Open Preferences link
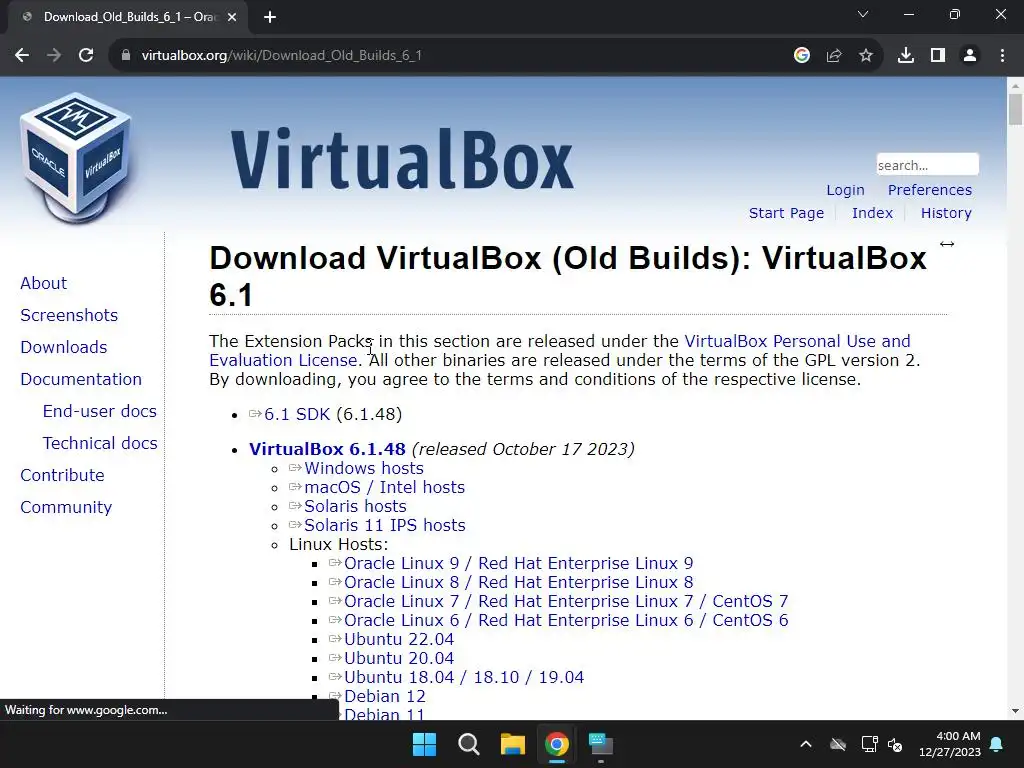1024x768 pixels. tap(929, 190)
